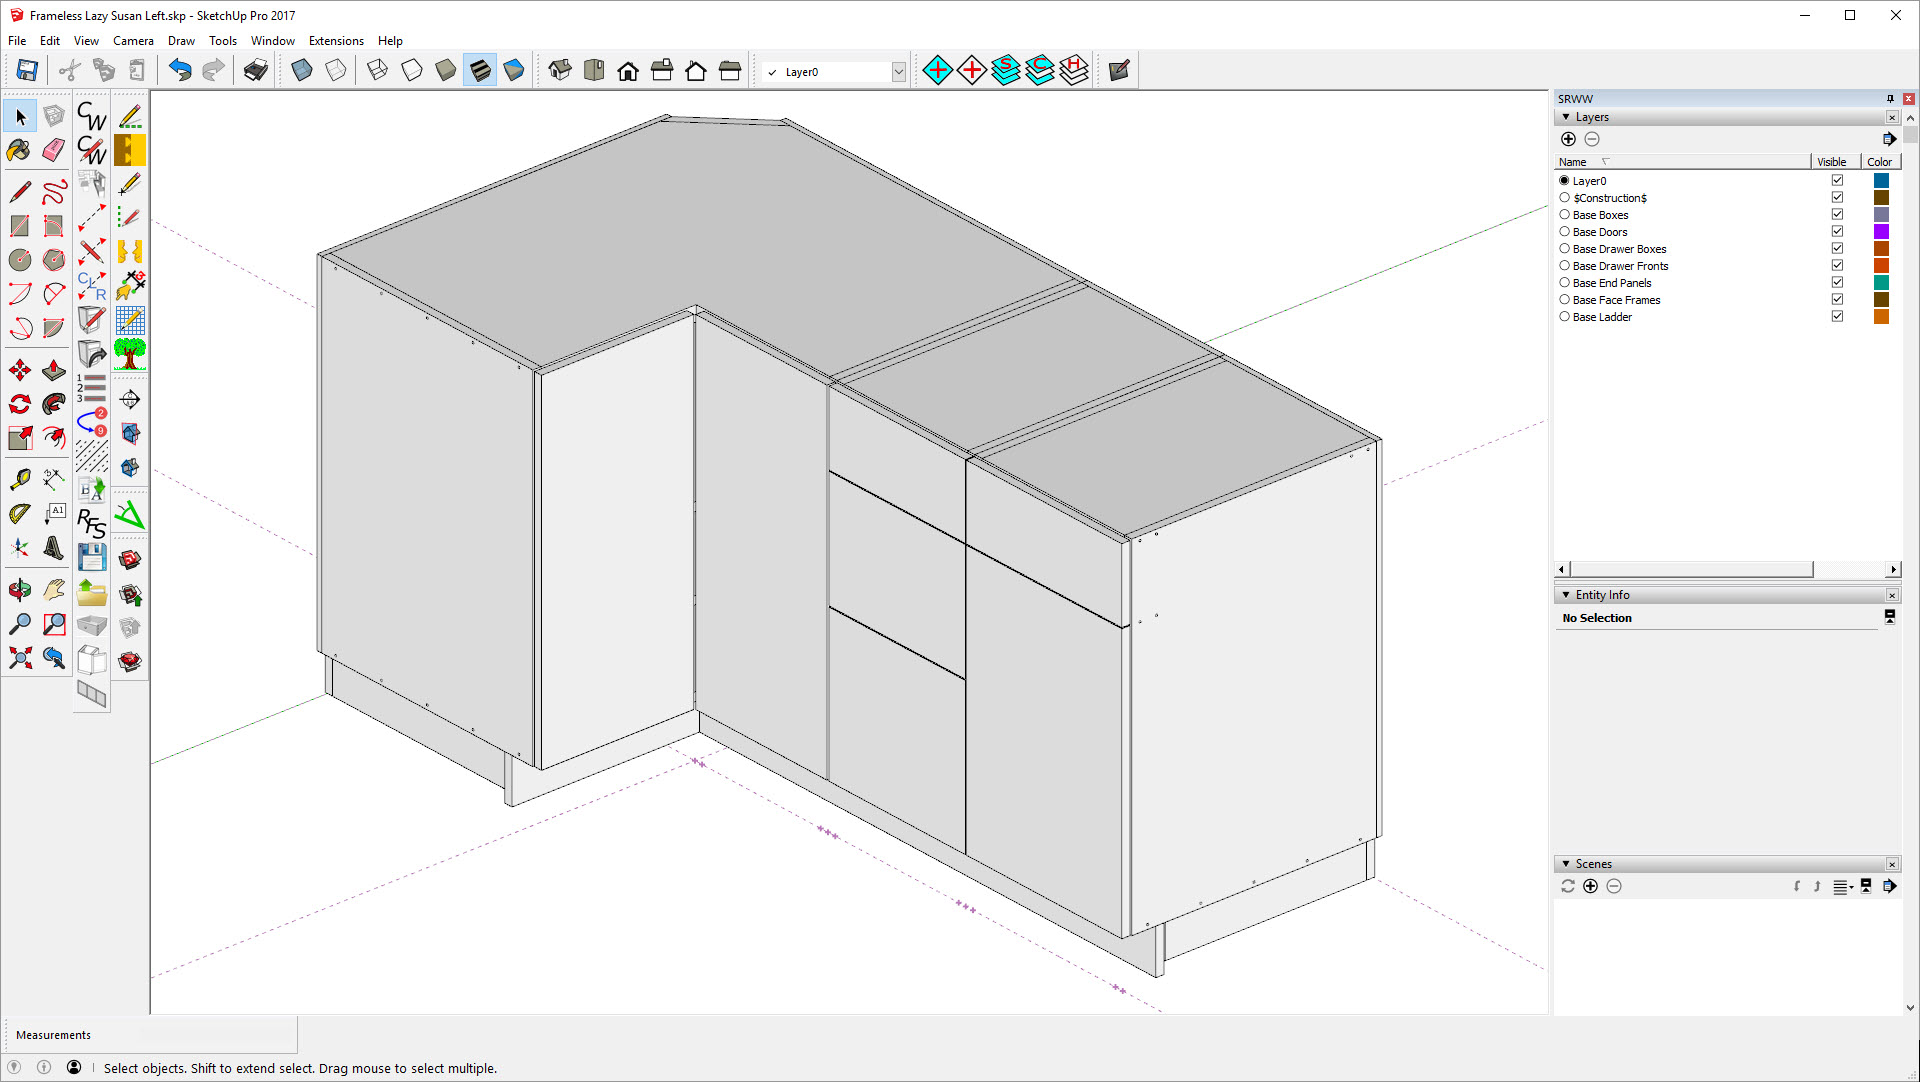Click the Iso standard view icon
Viewport: 1920px width, 1082px height.
(560, 70)
